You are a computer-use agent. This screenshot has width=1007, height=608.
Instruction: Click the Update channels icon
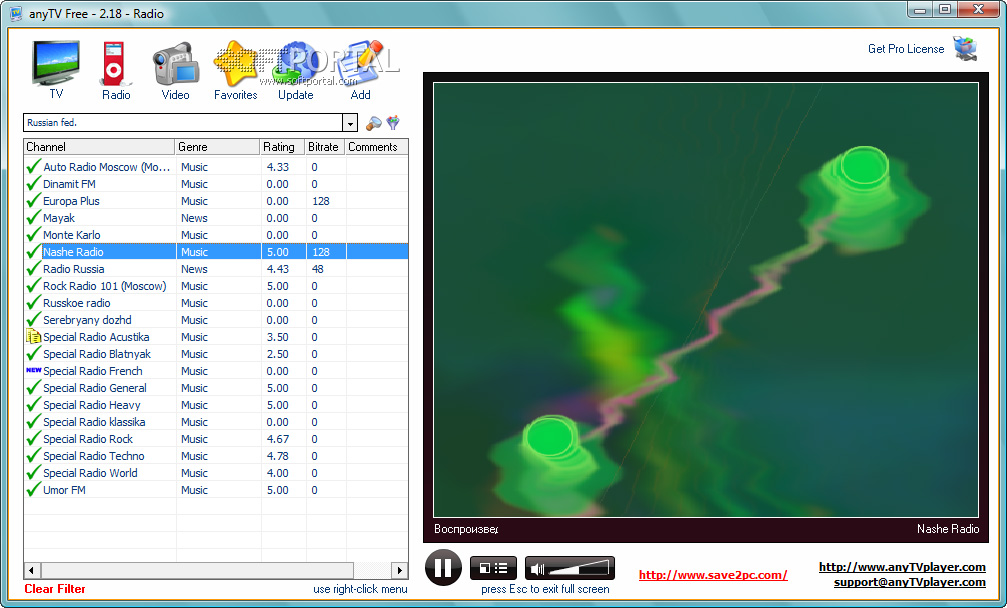pos(295,64)
